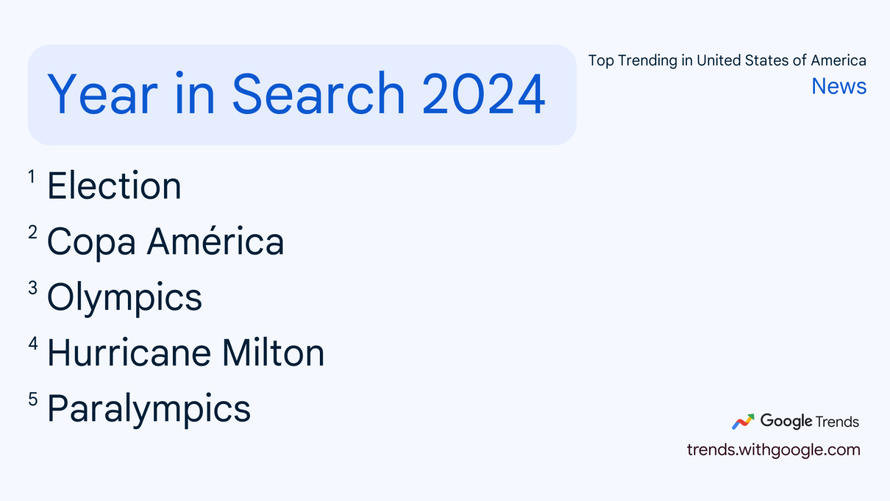Click the "Top Trending in" heading text
The height and width of the screenshot is (501, 890).
[640, 61]
